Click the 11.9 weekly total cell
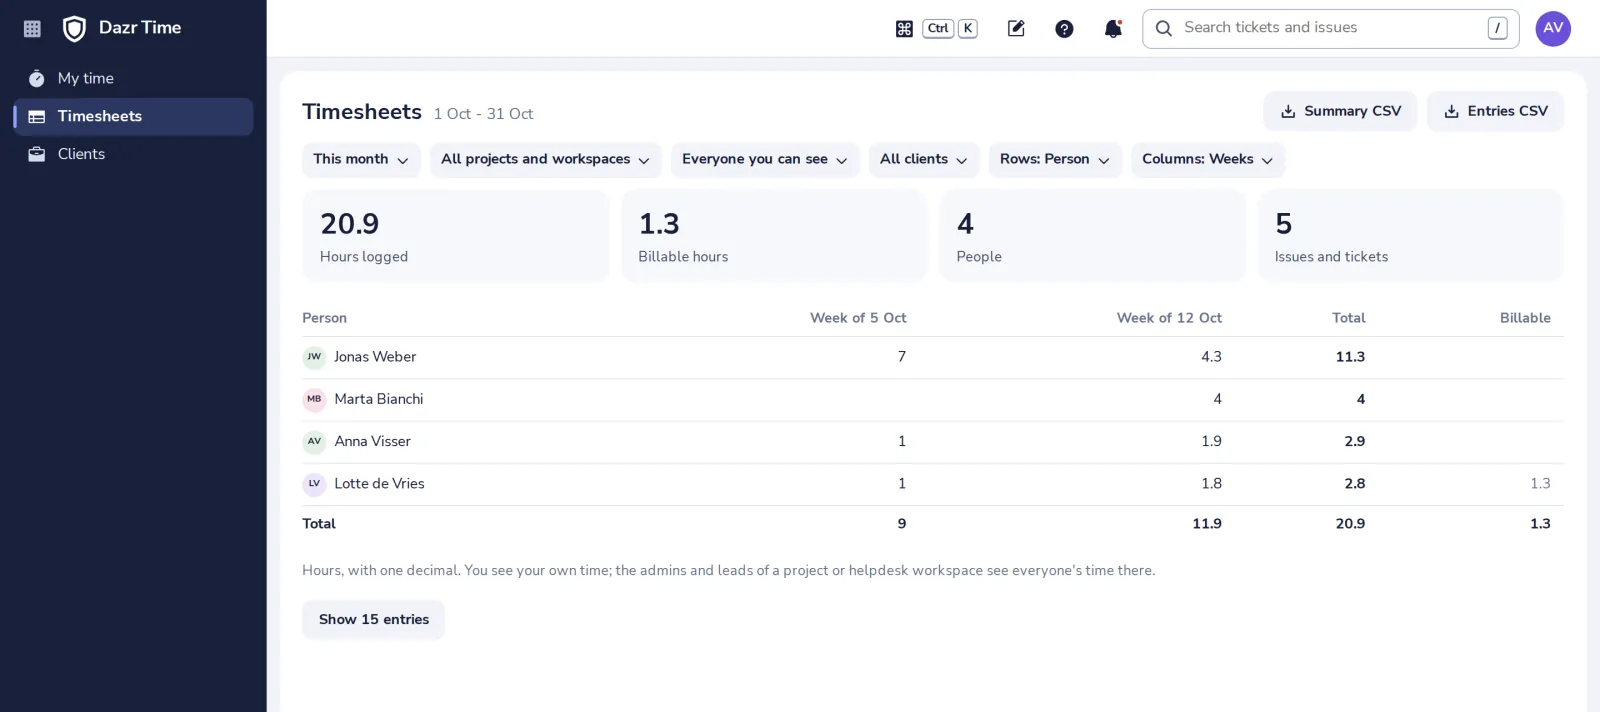This screenshot has height=712, width=1600. [1207, 524]
